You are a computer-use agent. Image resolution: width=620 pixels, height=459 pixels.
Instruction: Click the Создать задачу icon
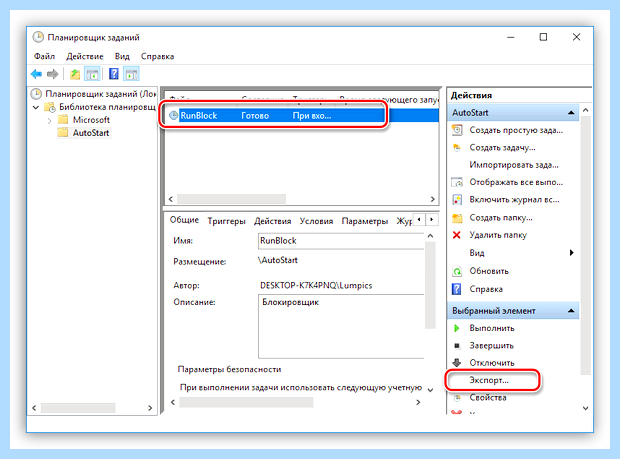coord(457,147)
